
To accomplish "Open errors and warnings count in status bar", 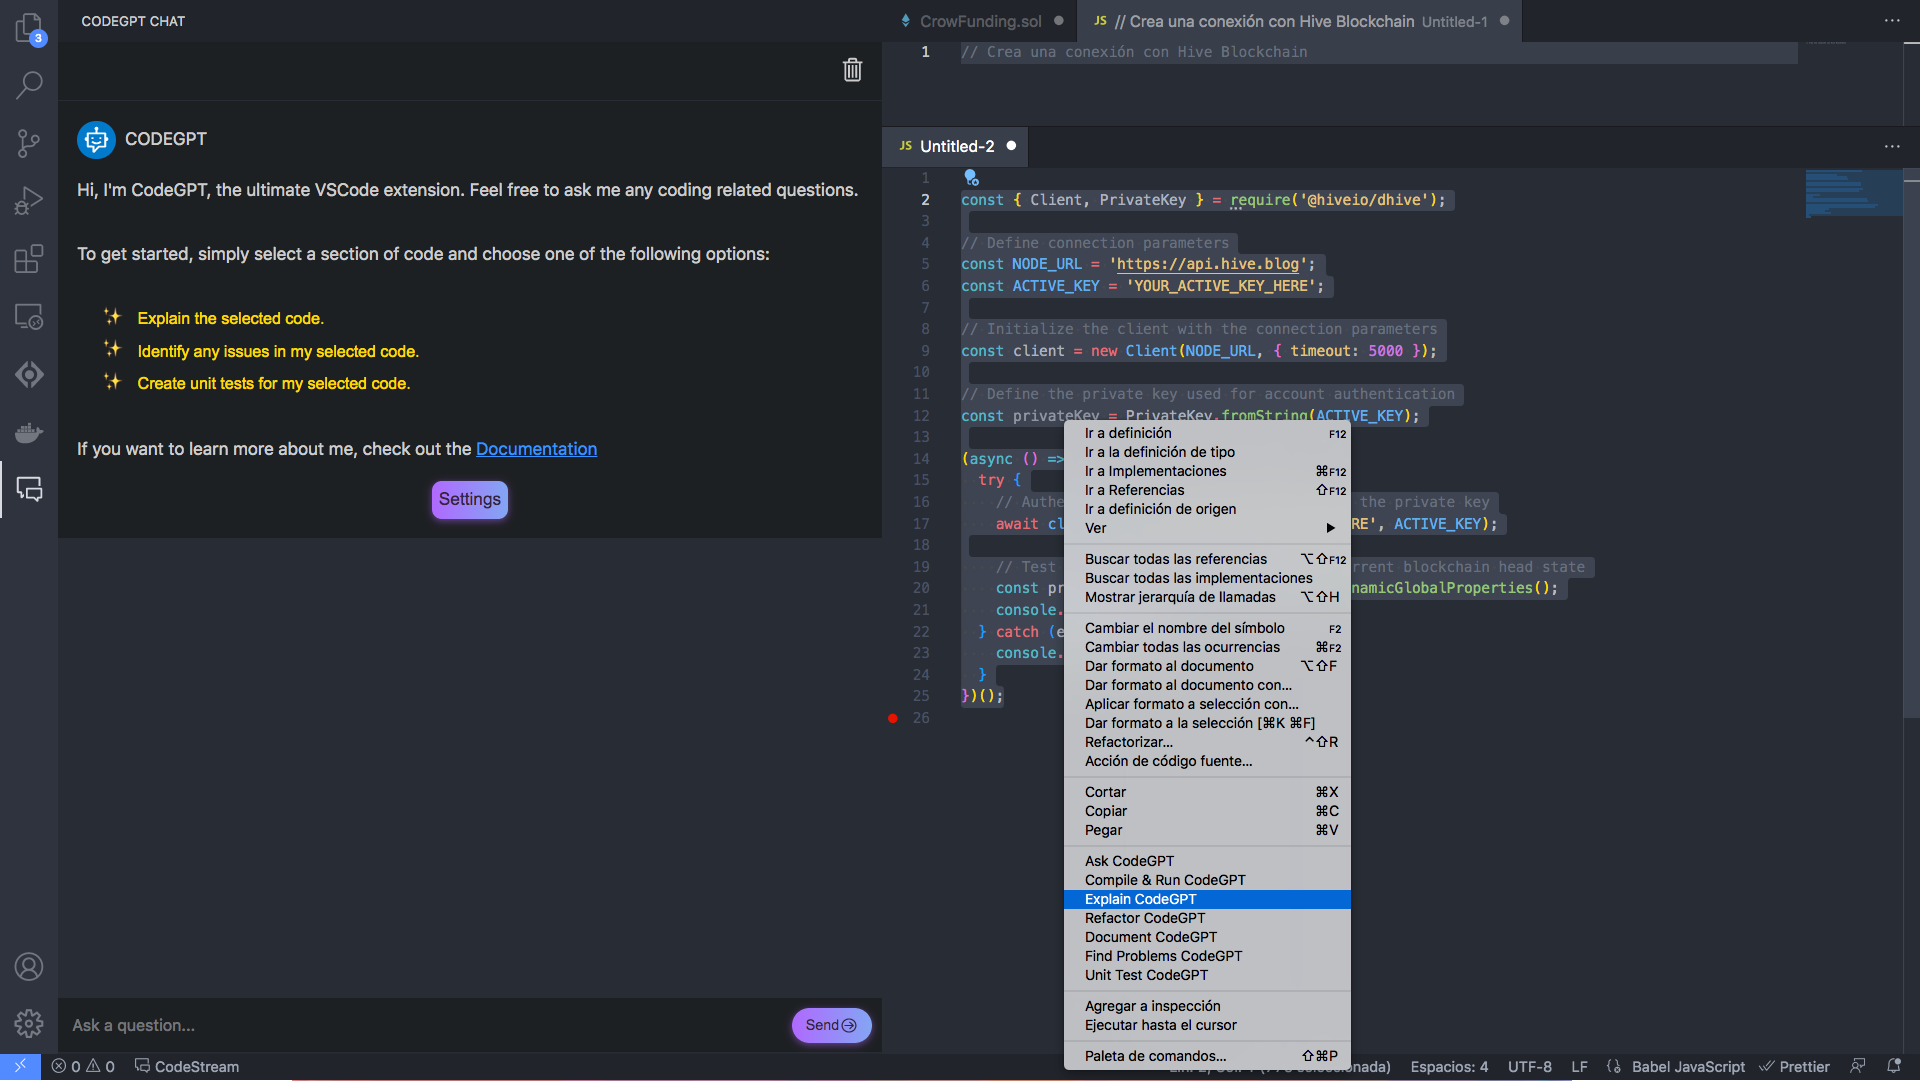I will click(x=83, y=1067).
